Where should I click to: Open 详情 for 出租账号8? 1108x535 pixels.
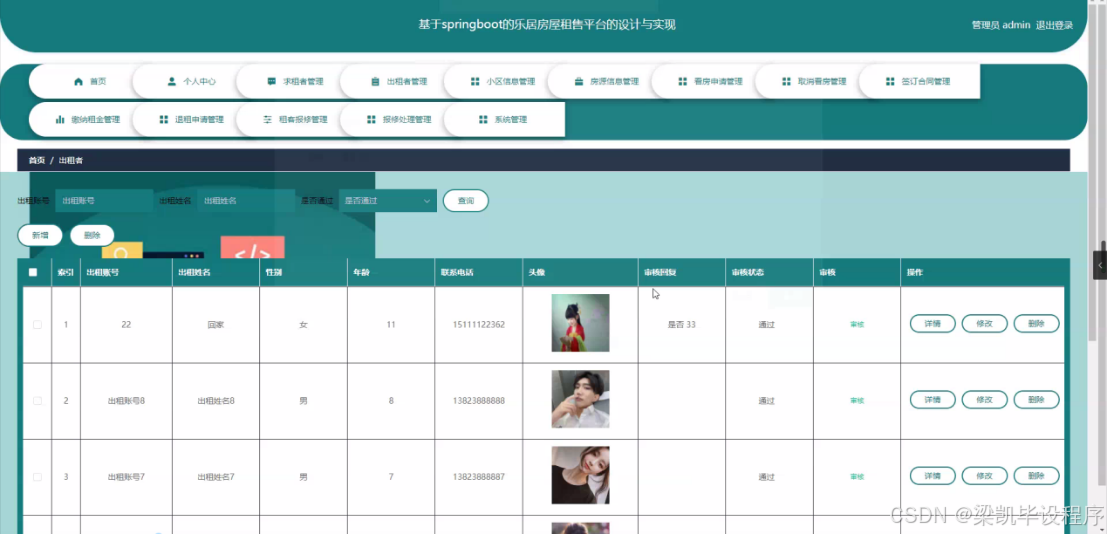click(933, 400)
